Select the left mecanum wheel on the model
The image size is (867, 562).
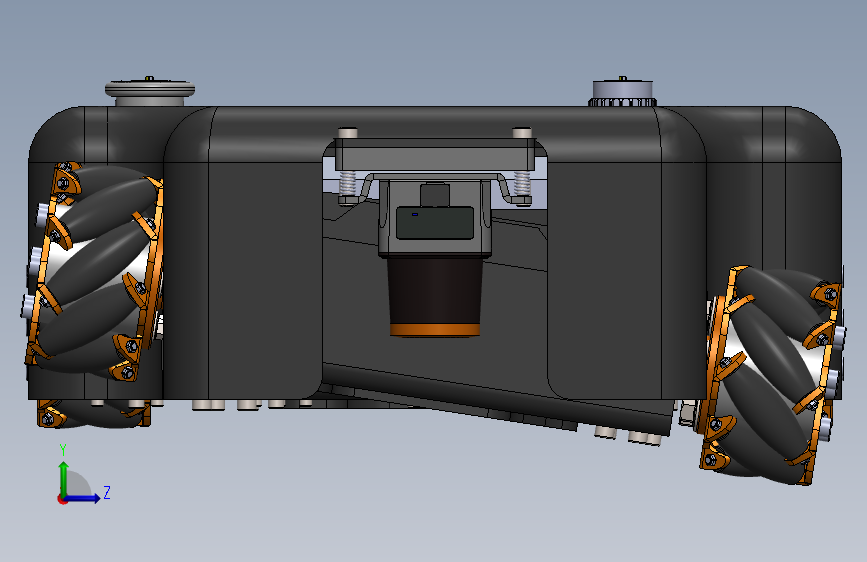coord(93,271)
